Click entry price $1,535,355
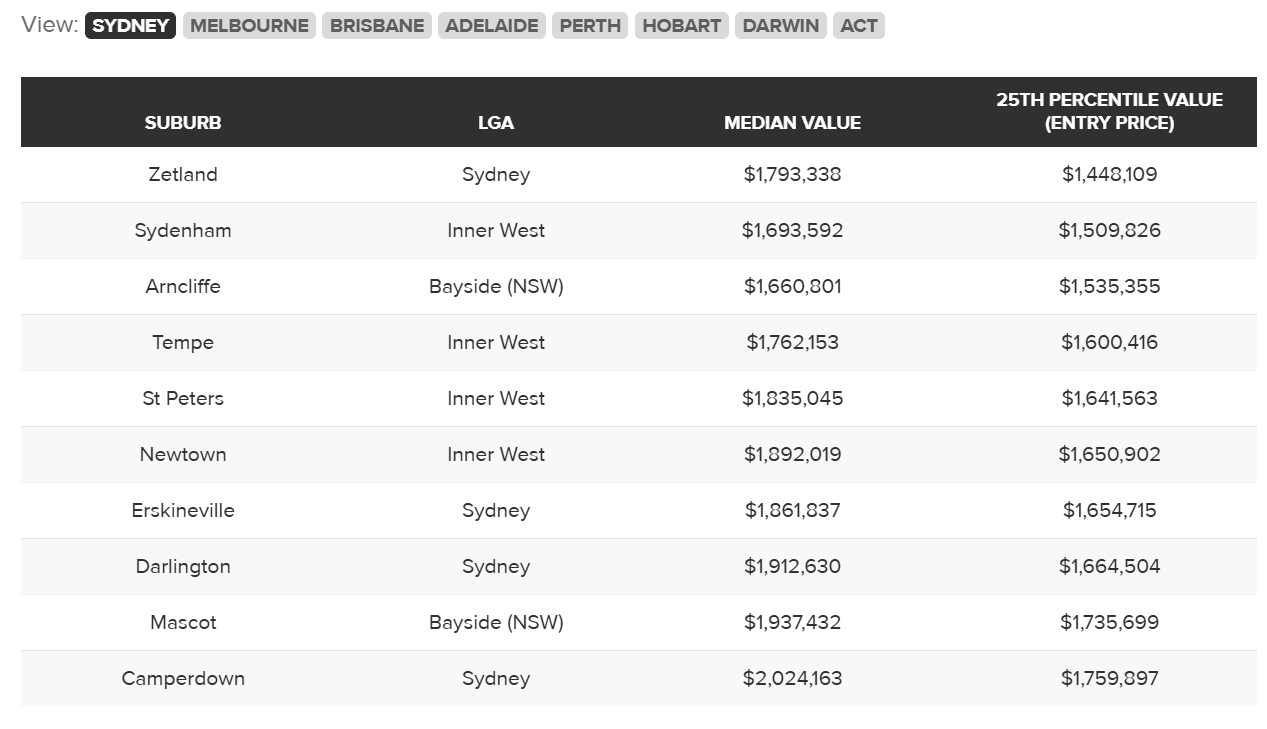The width and height of the screenshot is (1267, 729). [x=1110, y=286]
